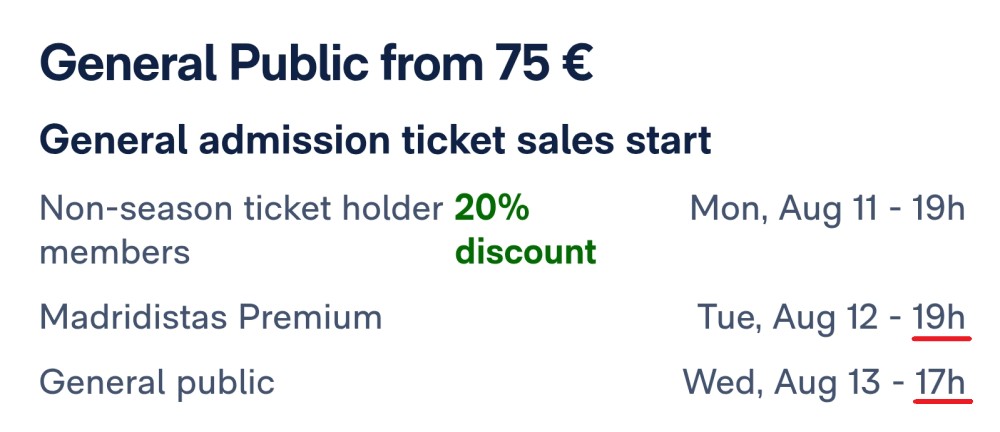Select the Mon, Aug 11 - 19h date
This screenshot has width=1000, height=432.
(827, 209)
